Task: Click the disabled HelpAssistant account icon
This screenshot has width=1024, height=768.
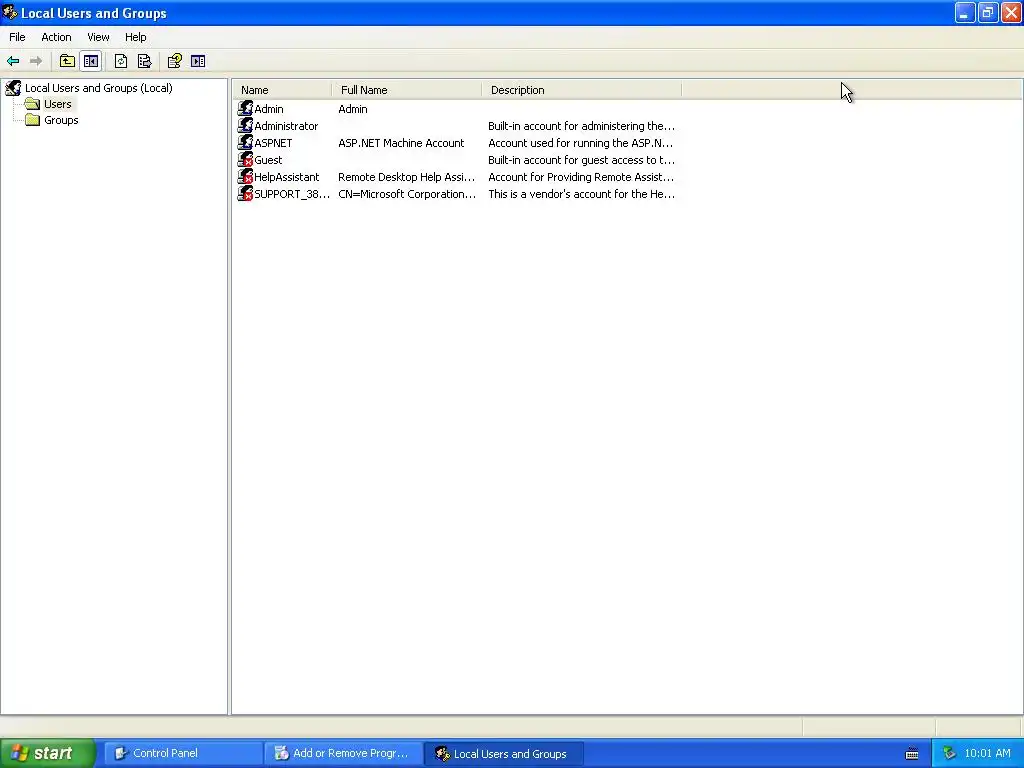Action: coord(246,176)
